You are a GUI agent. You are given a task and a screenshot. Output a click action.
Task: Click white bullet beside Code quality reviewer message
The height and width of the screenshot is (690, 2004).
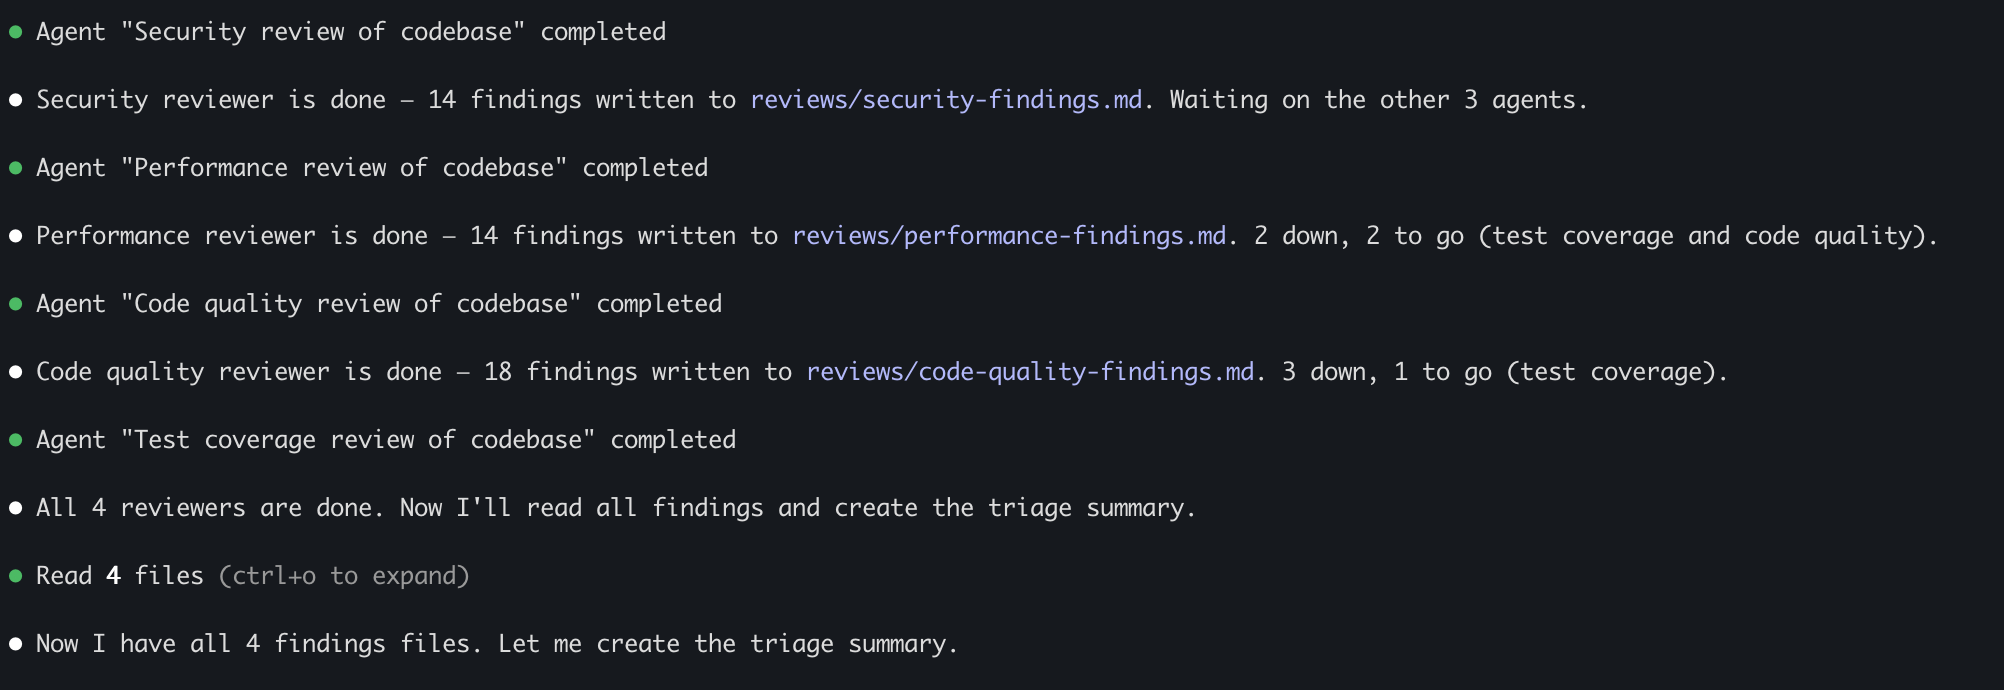pyautogui.click(x=16, y=372)
